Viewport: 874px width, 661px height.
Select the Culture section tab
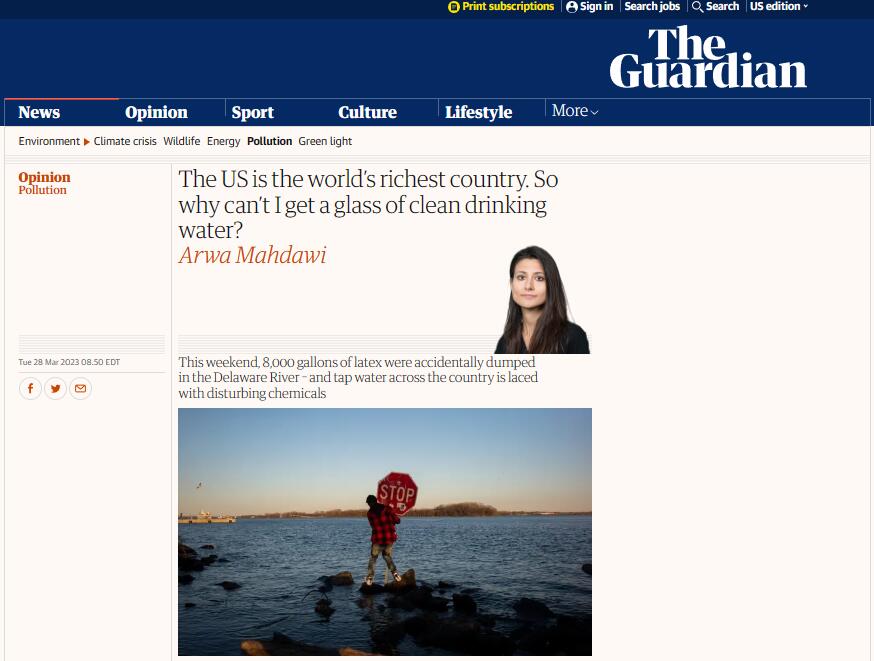(367, 112)
